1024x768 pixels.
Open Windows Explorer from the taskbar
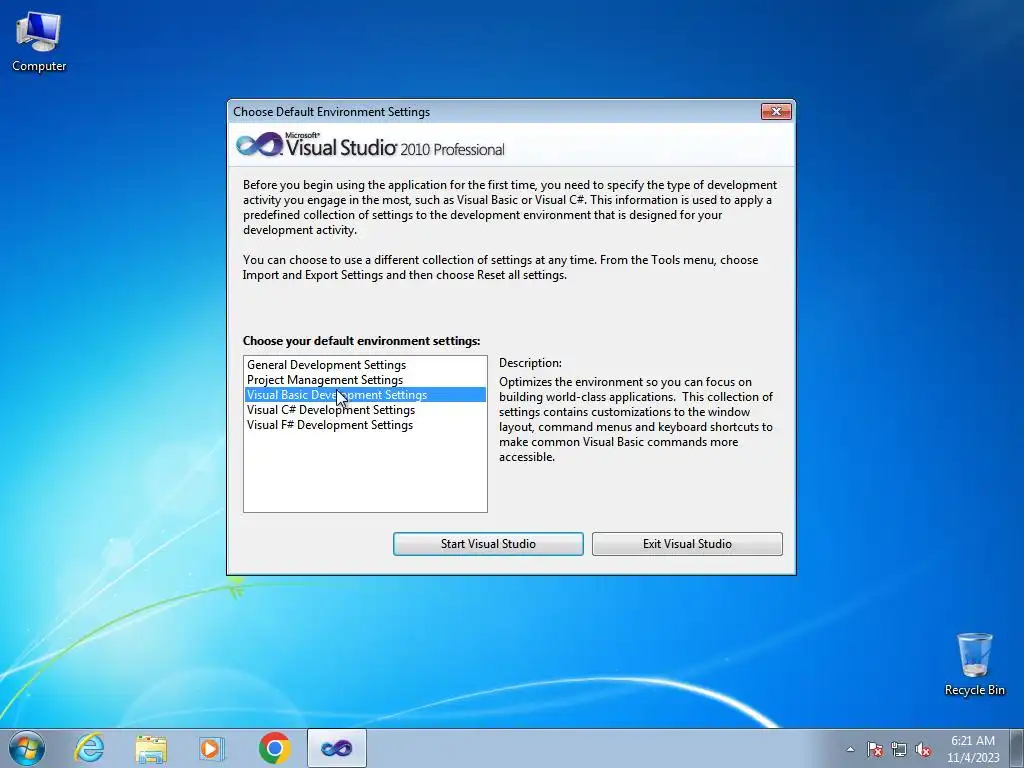(x=151, y=748)
